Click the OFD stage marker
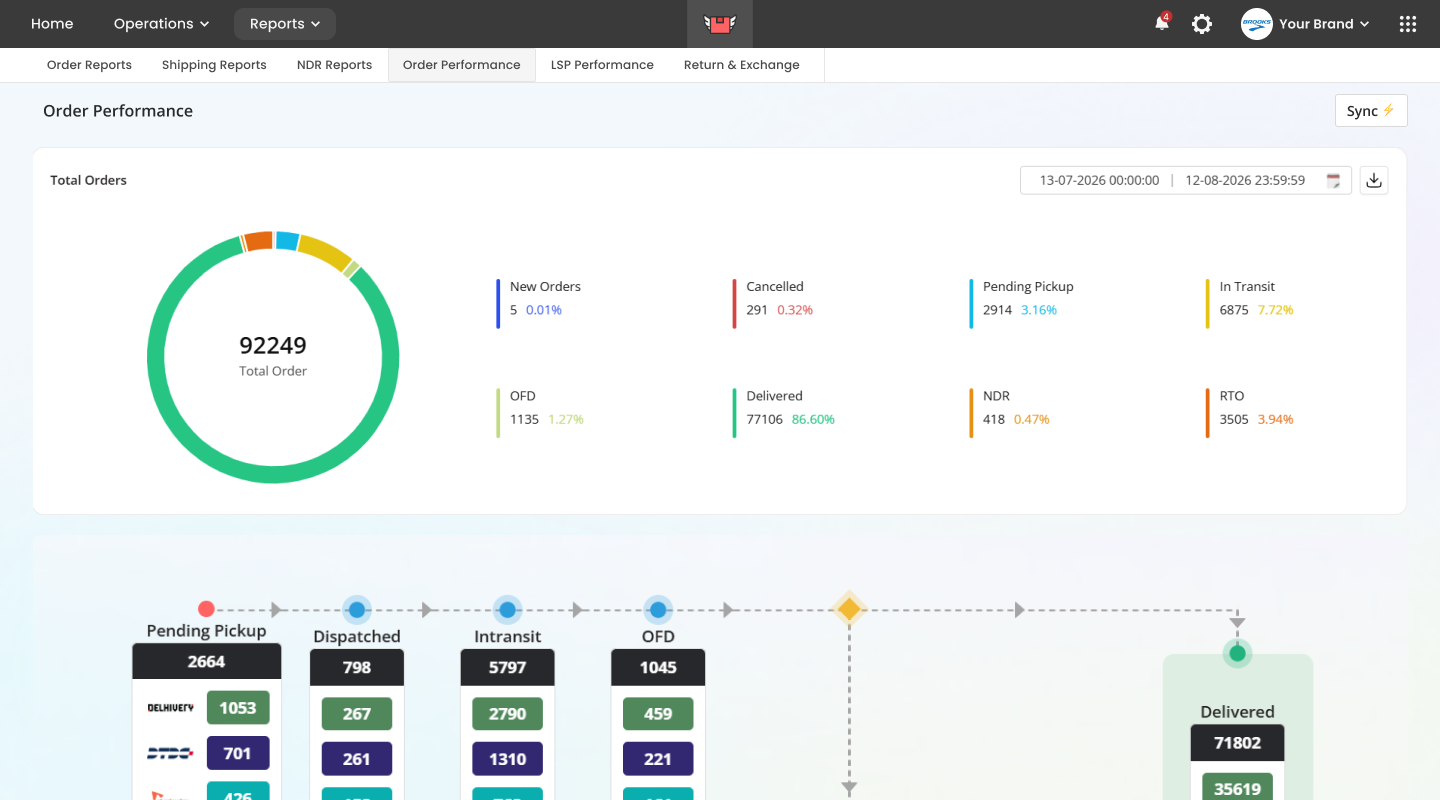The image size is (1440, 800). 658,610
